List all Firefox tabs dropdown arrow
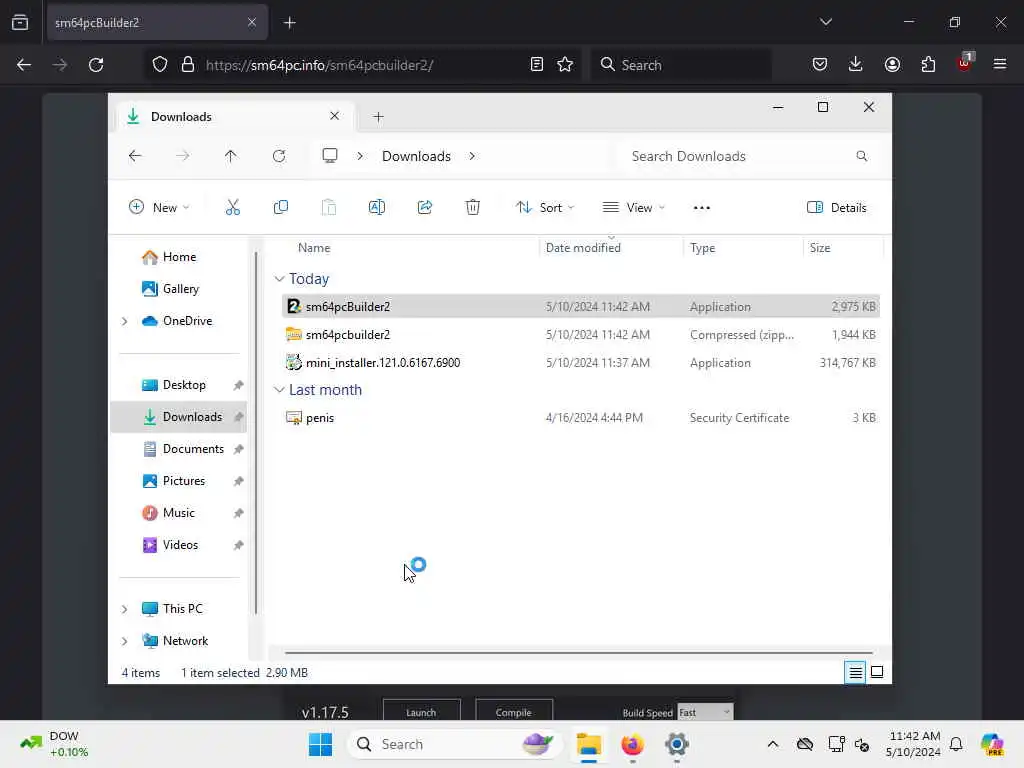This screenshot has height=768, width=1024. click(825, 22)
